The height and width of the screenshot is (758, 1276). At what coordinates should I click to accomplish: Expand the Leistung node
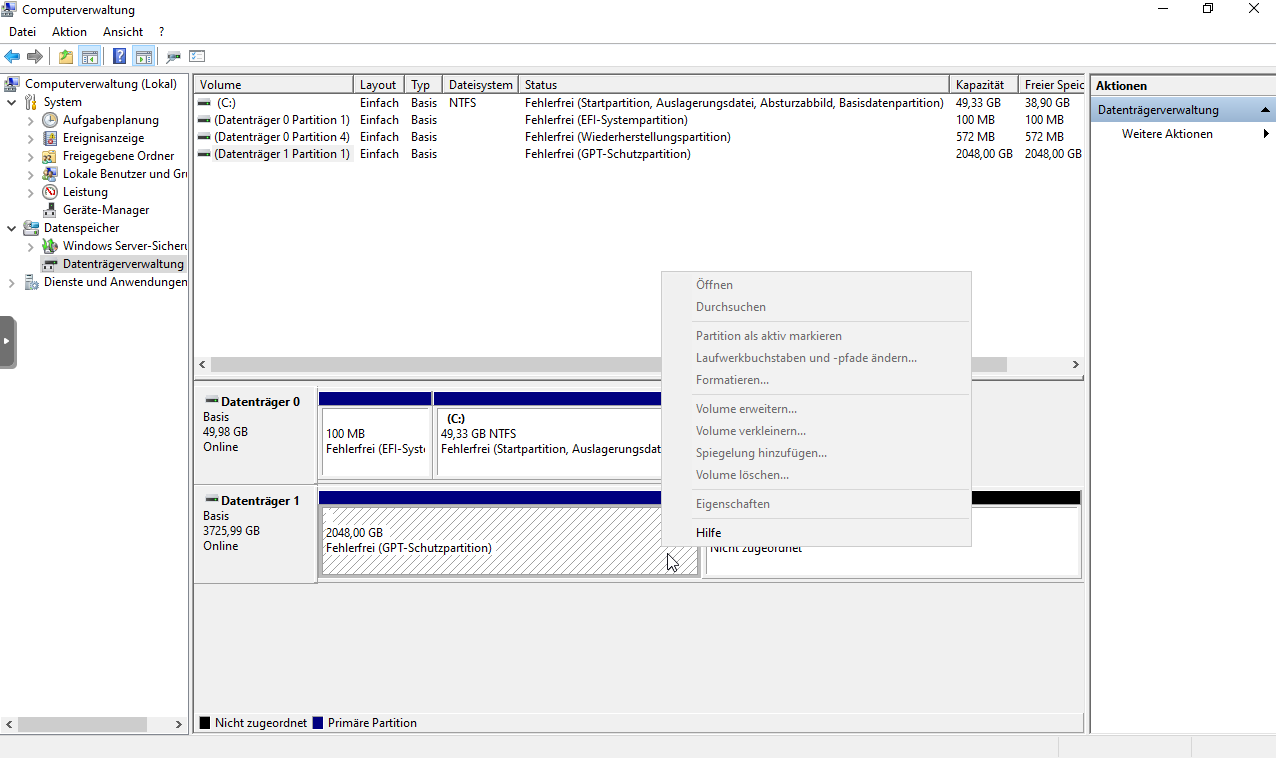30,192
